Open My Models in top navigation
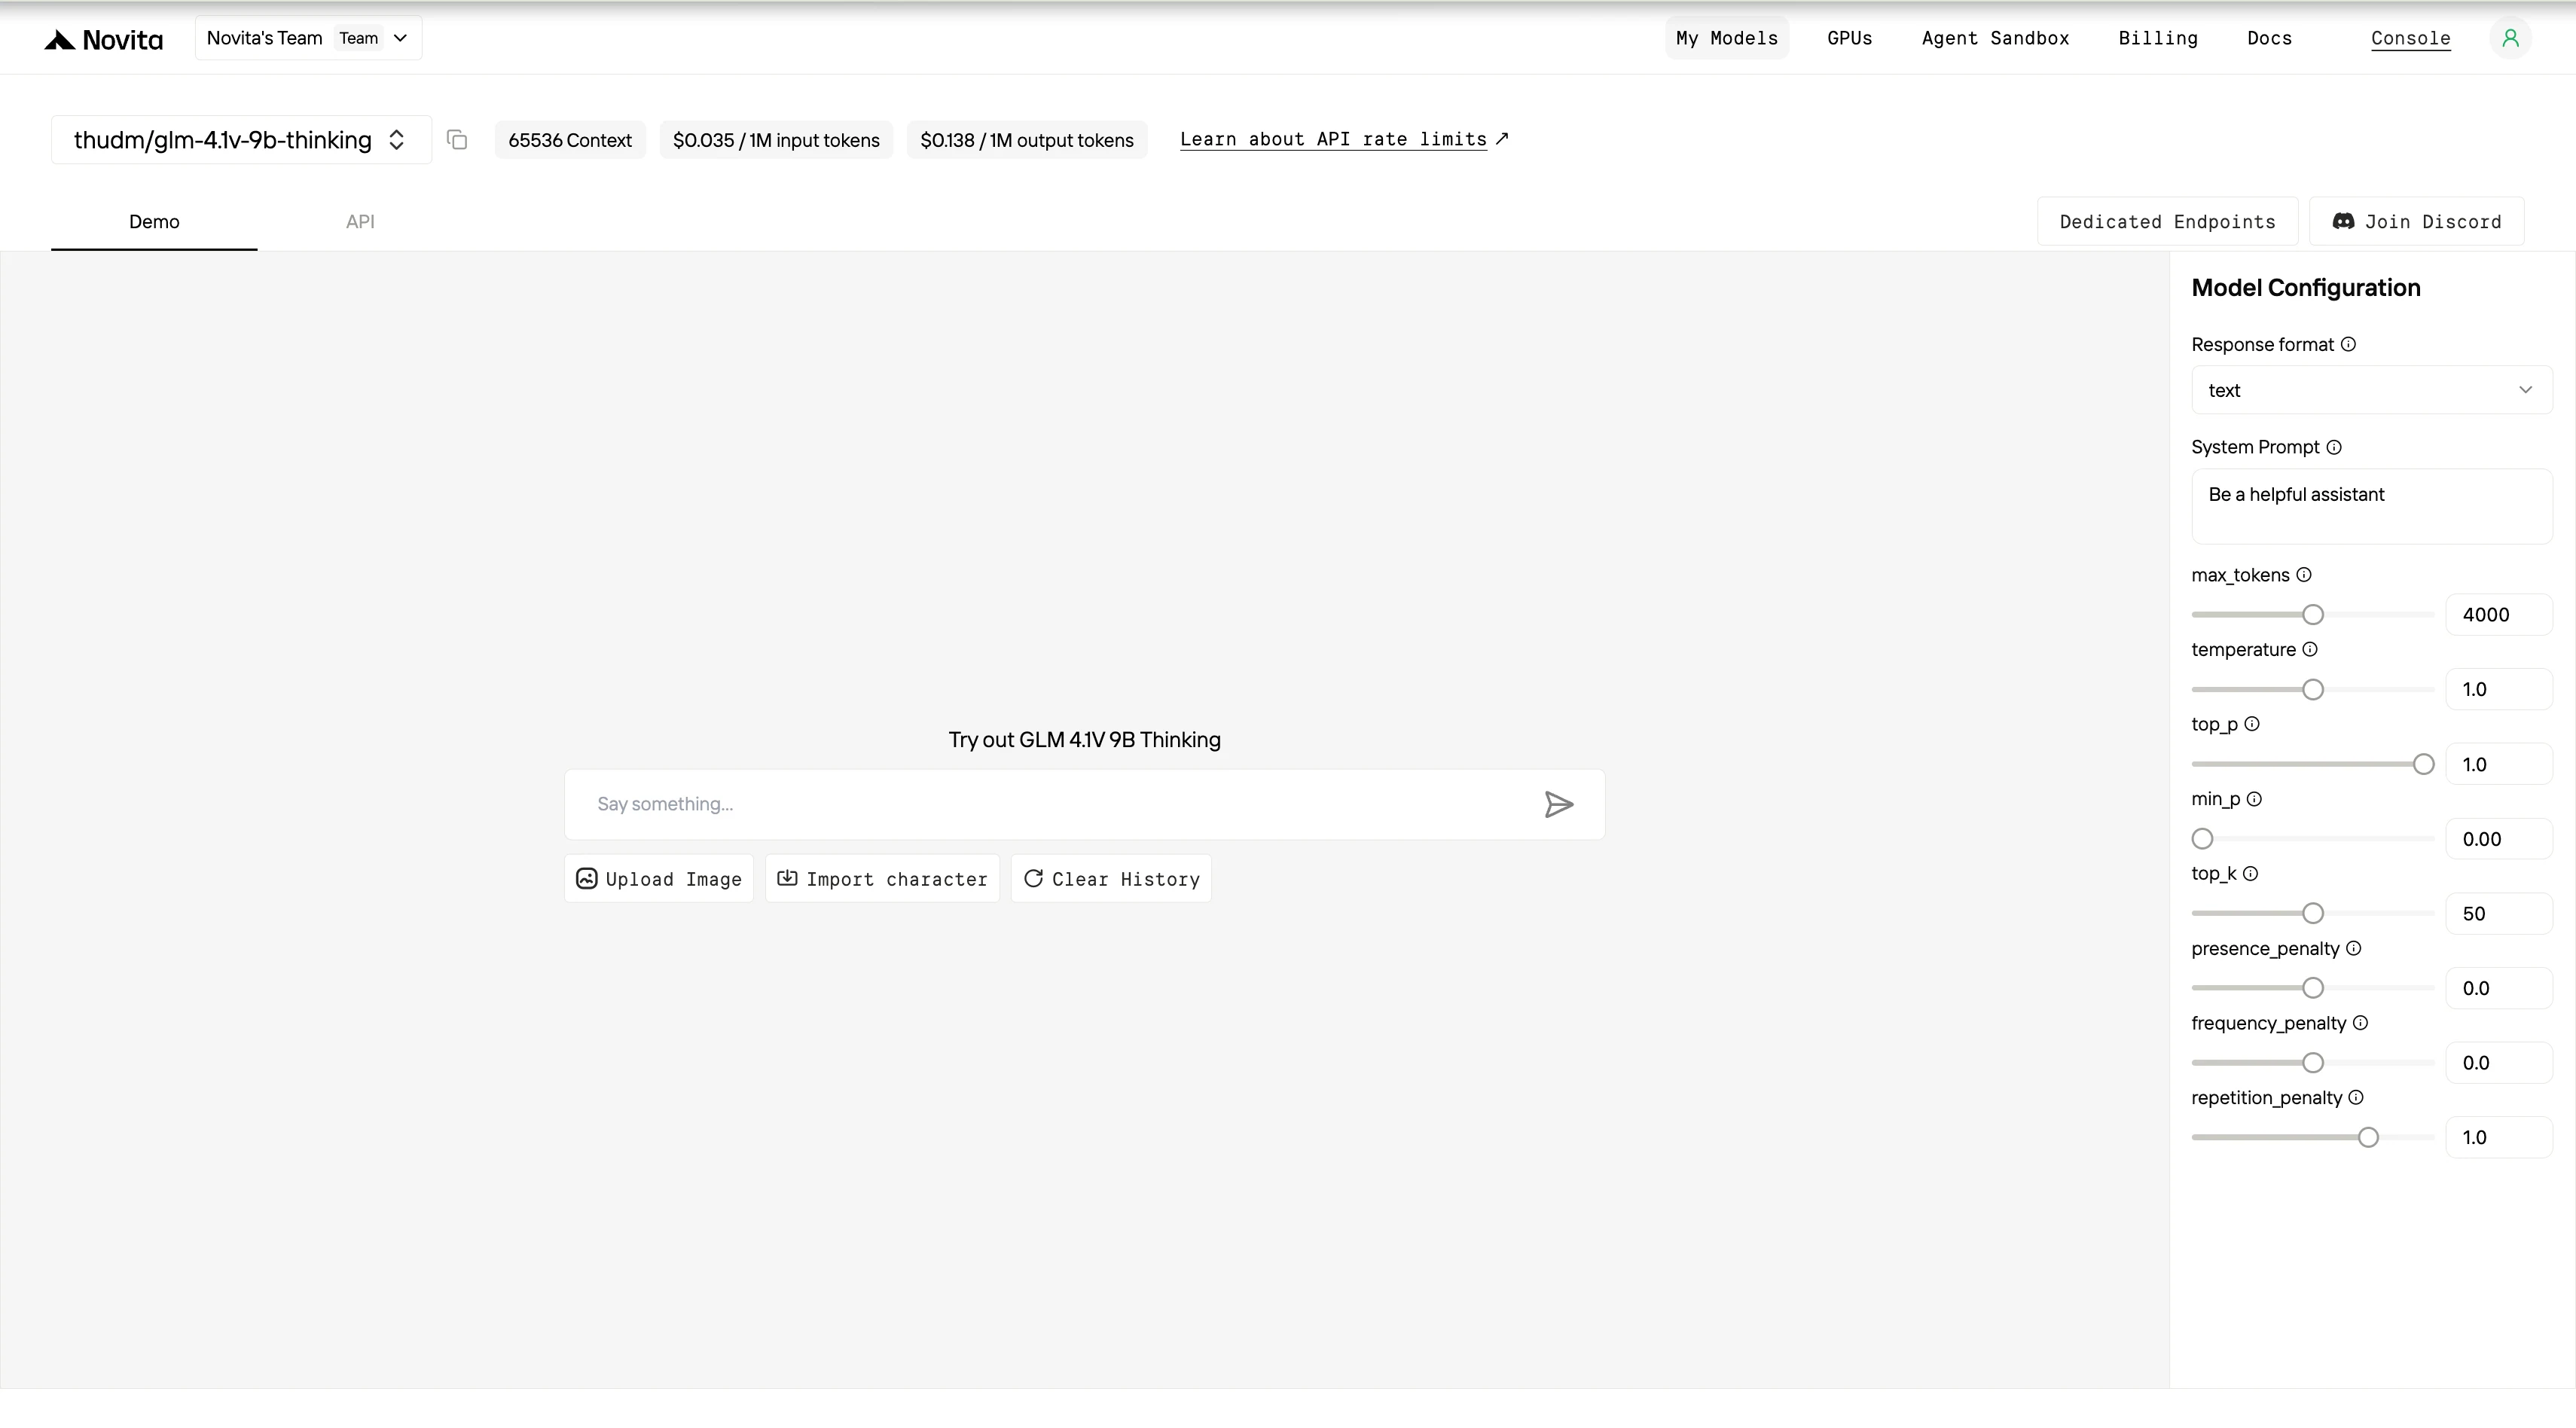Image resolution: width=2576 pixels, height=1428 pixels. pos(1726,38)
